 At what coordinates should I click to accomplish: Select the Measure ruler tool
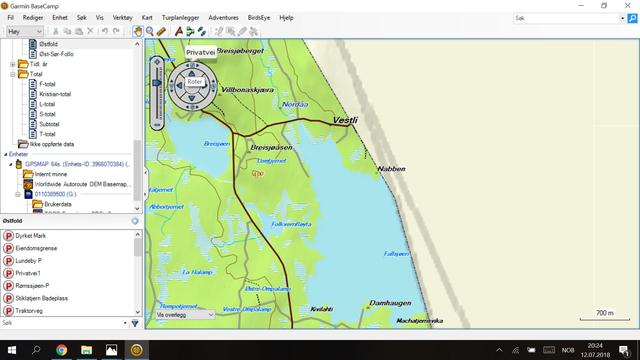coord(161,31)
